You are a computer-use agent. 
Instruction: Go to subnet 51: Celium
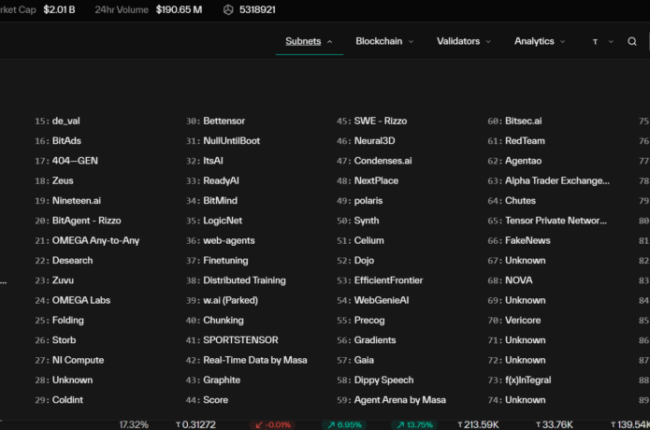click(360, 240)
